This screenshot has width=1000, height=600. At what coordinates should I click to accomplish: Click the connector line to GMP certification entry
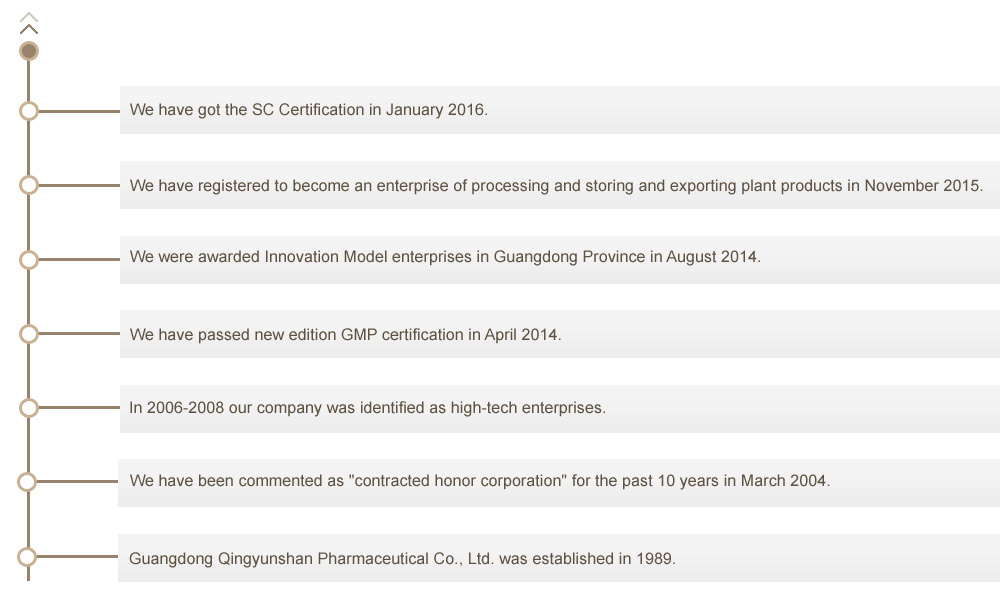pos(79,333)
